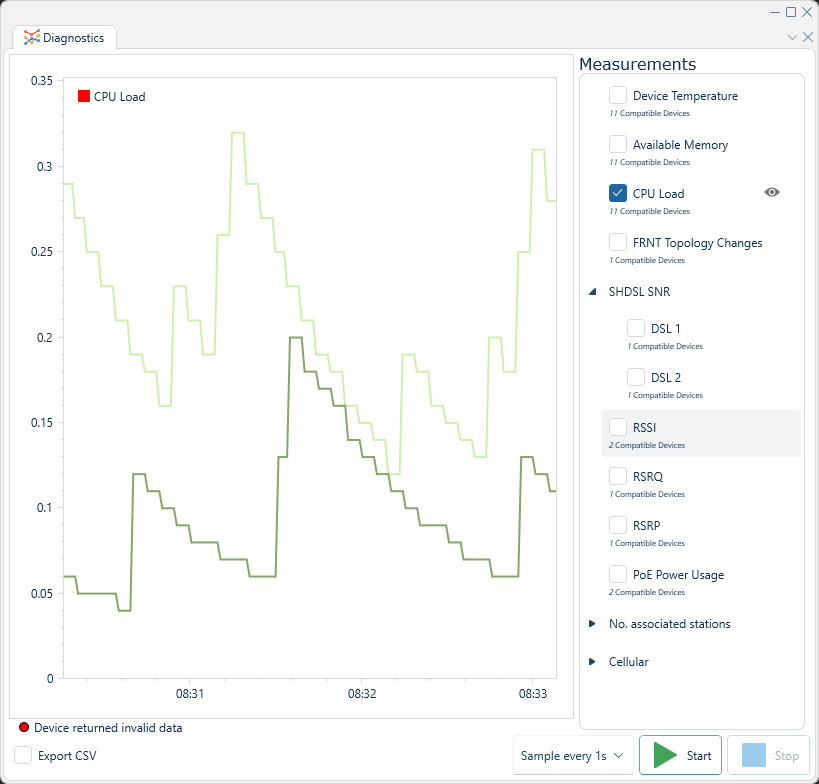Viewport: 819px width, 784px height.
Task: Open the Sample every 1s dropdown
Action: pyautogui.click(x=573, y=755)
